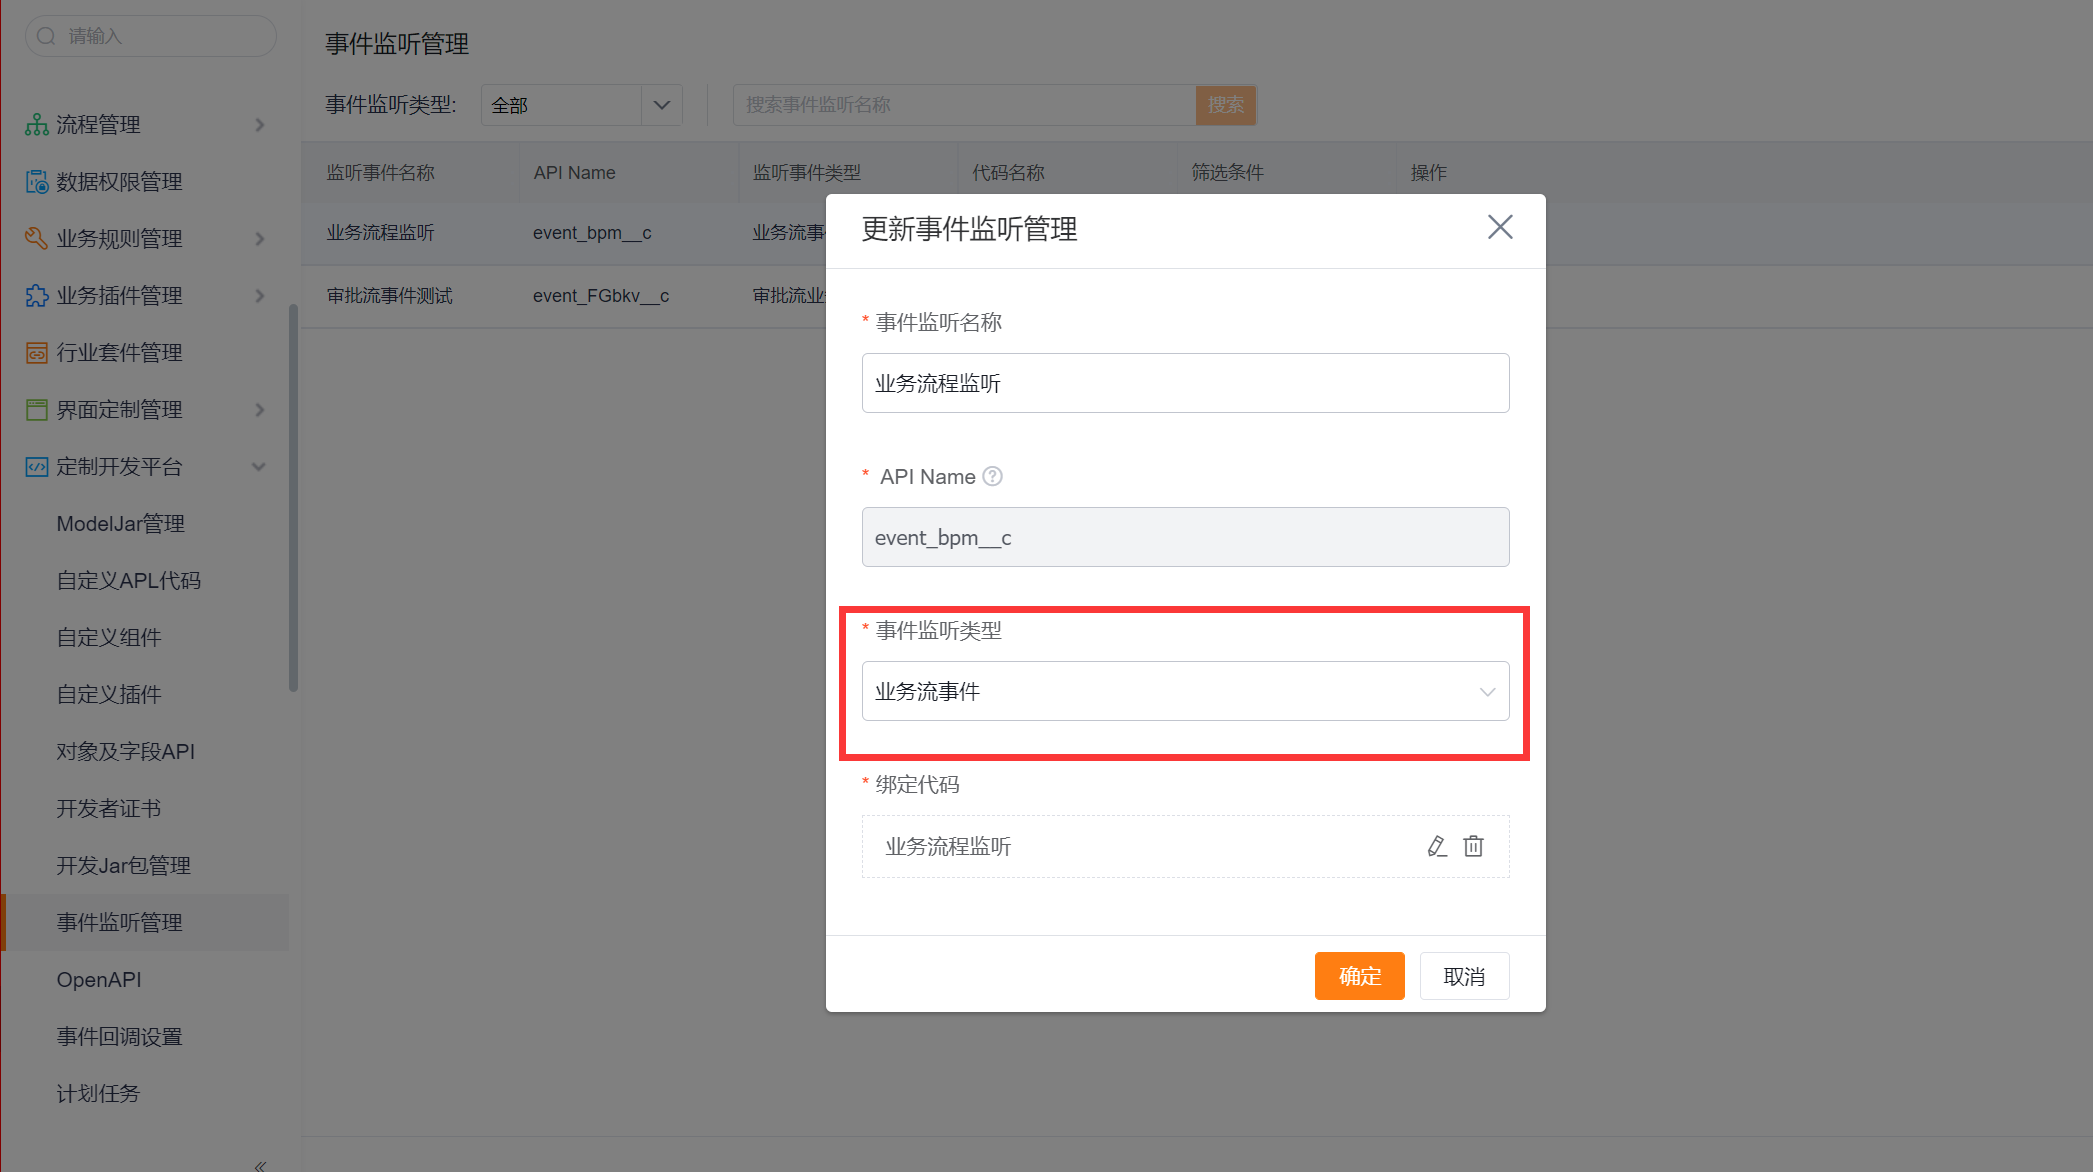Click table cell event_FGbkv__c
This screenshot has width=2093, height=1172.
click(x=601, y=296)
